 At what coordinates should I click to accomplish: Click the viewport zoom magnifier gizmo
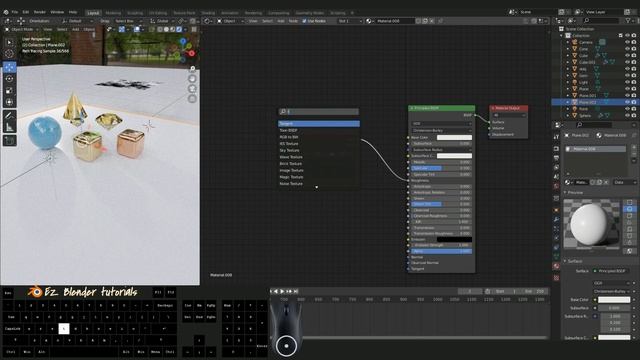click(192, 69)
